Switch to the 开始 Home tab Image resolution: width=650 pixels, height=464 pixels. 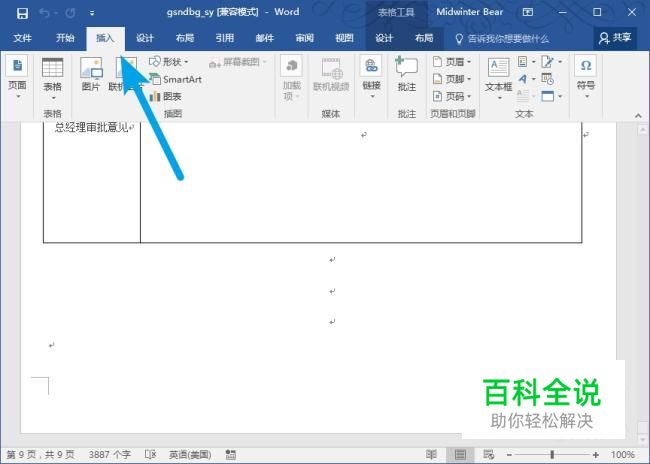65,38
